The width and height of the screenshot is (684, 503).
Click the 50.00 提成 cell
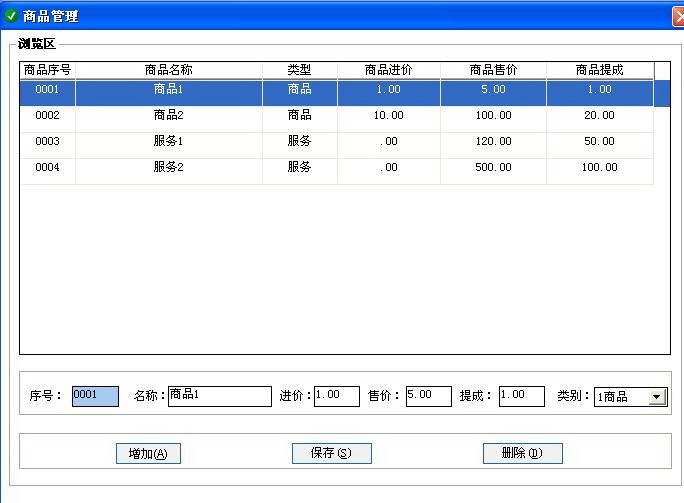pos(600,145)
